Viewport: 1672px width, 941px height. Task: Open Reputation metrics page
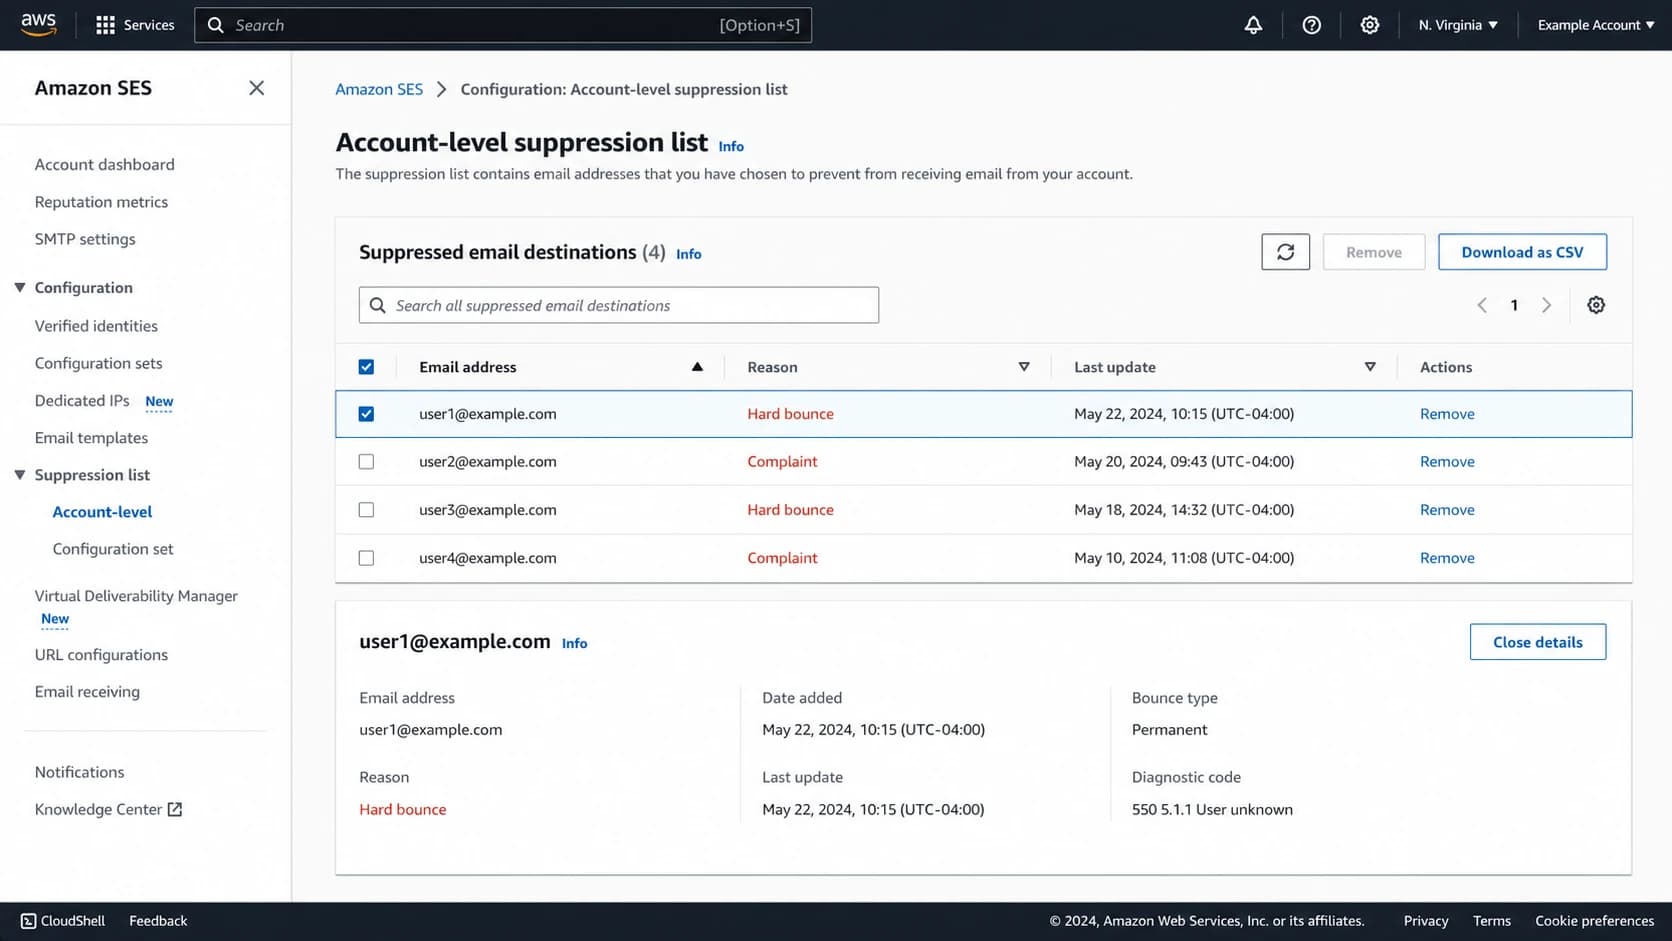101,202
